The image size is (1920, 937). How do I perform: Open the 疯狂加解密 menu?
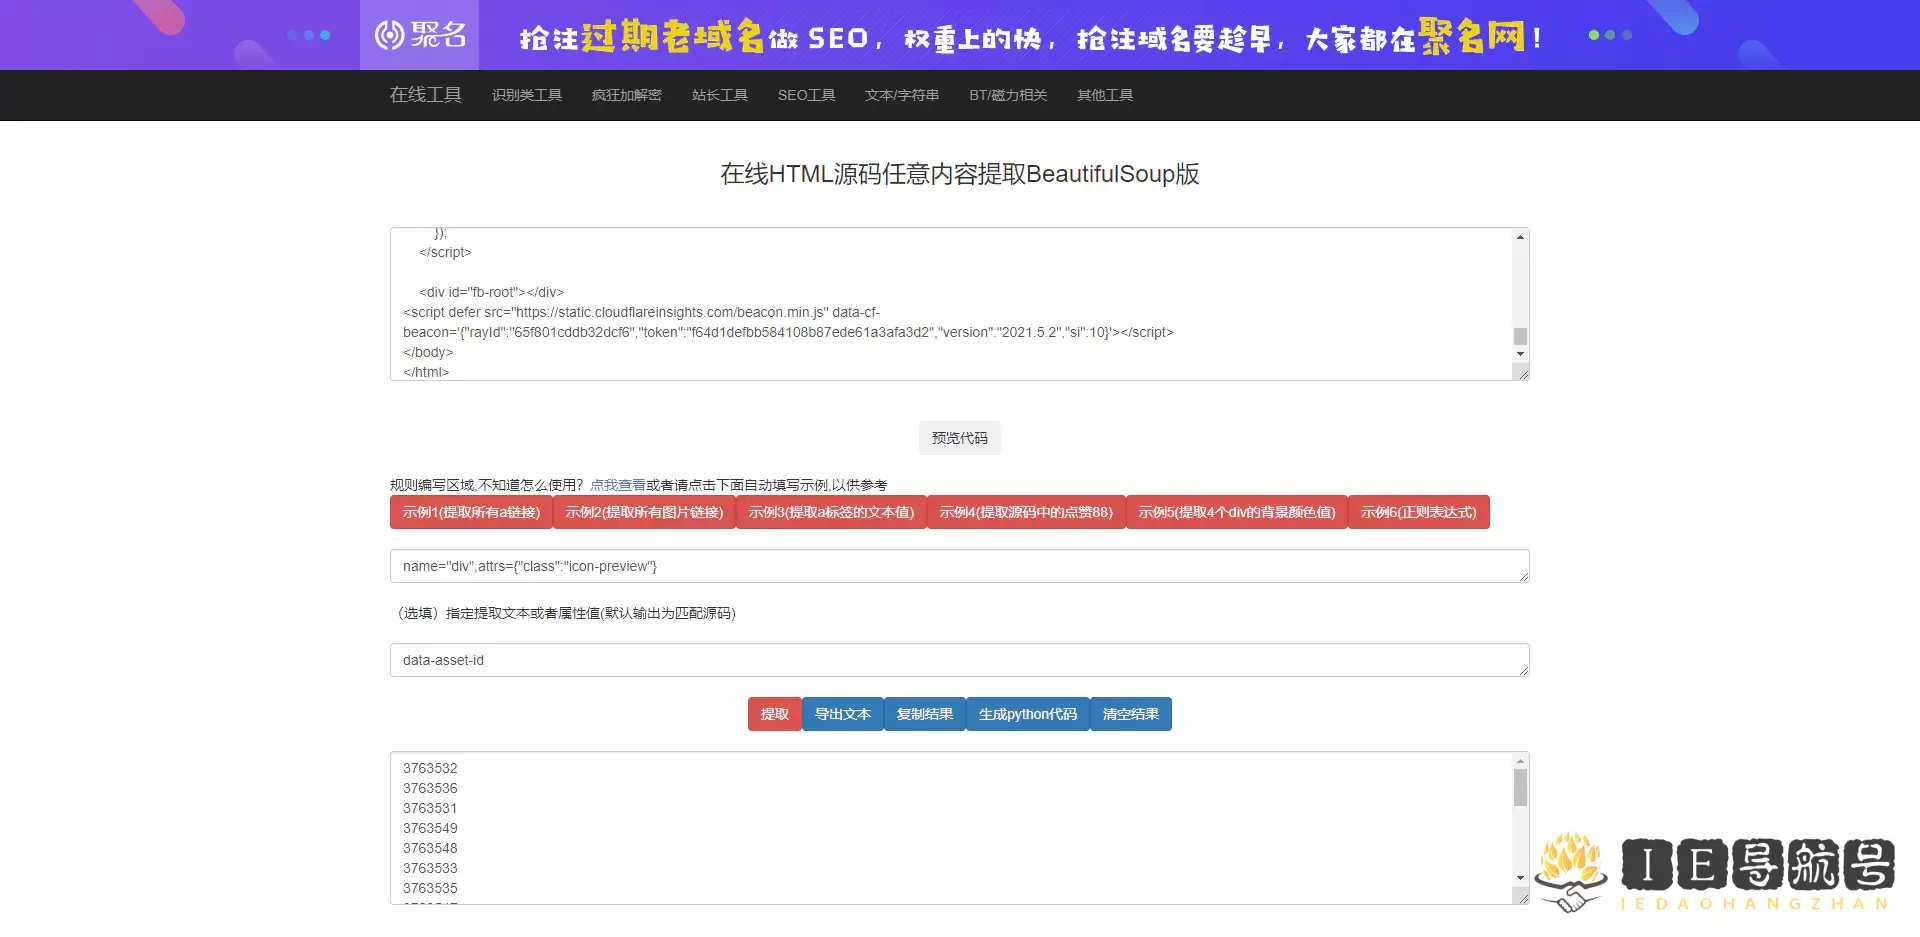[x=626, y=95]
